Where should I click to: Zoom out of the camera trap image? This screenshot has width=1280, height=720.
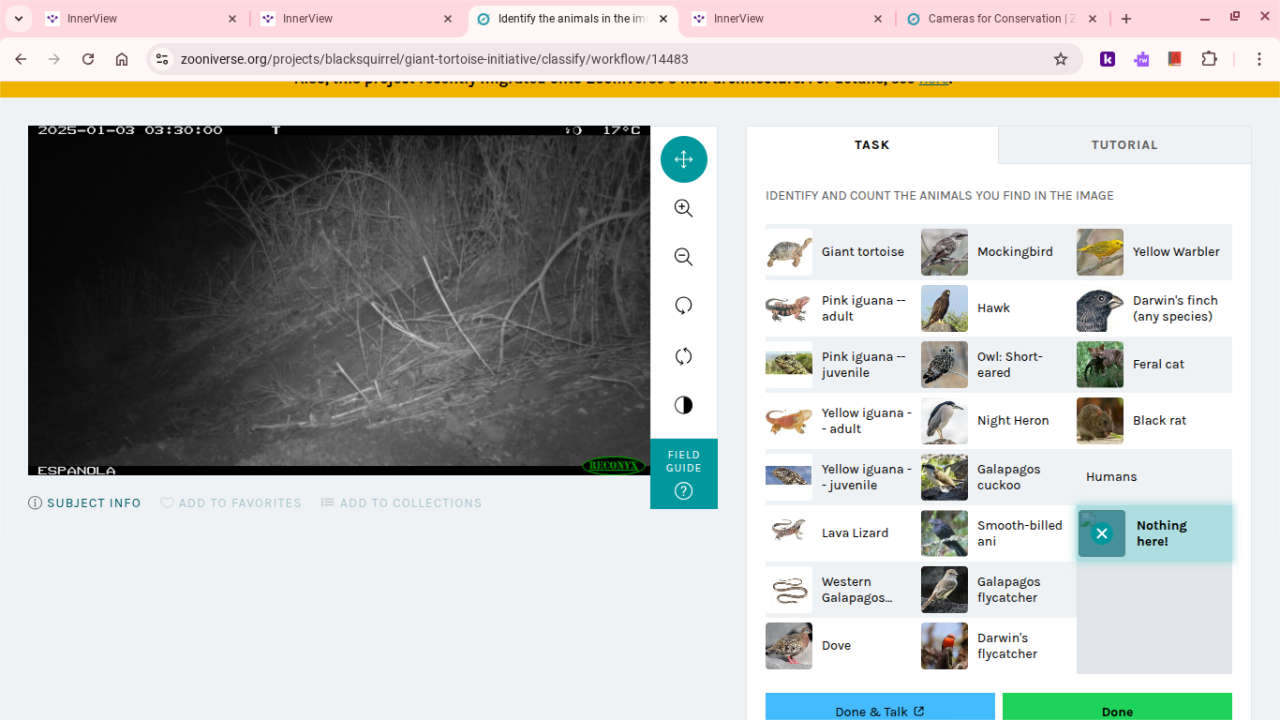(684, 257)
